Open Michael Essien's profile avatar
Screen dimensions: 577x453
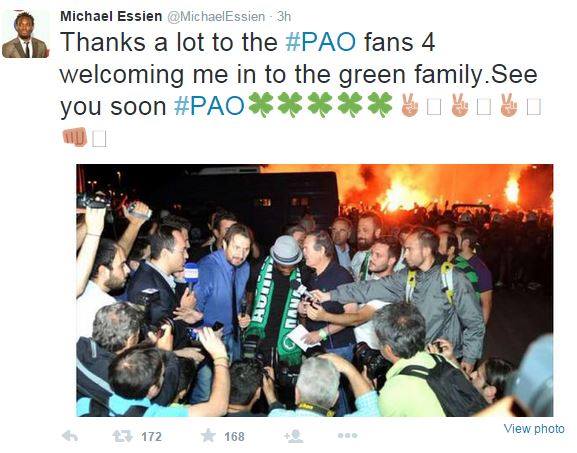pyautogui.click(x=25, y=34)
